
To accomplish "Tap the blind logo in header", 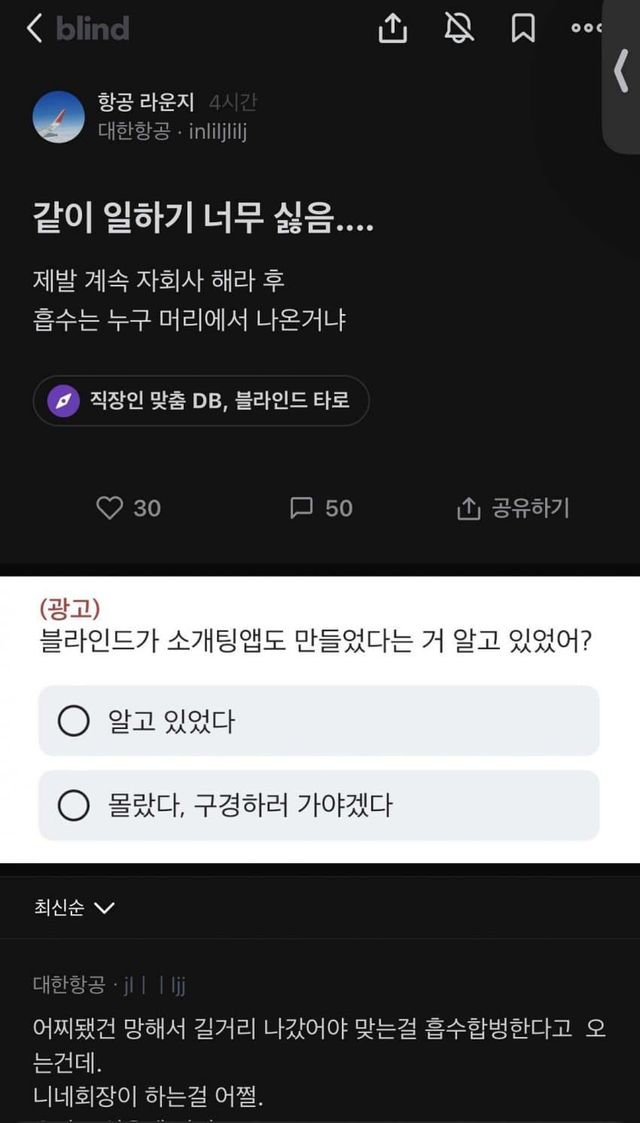I will click(x=92, y=29).
